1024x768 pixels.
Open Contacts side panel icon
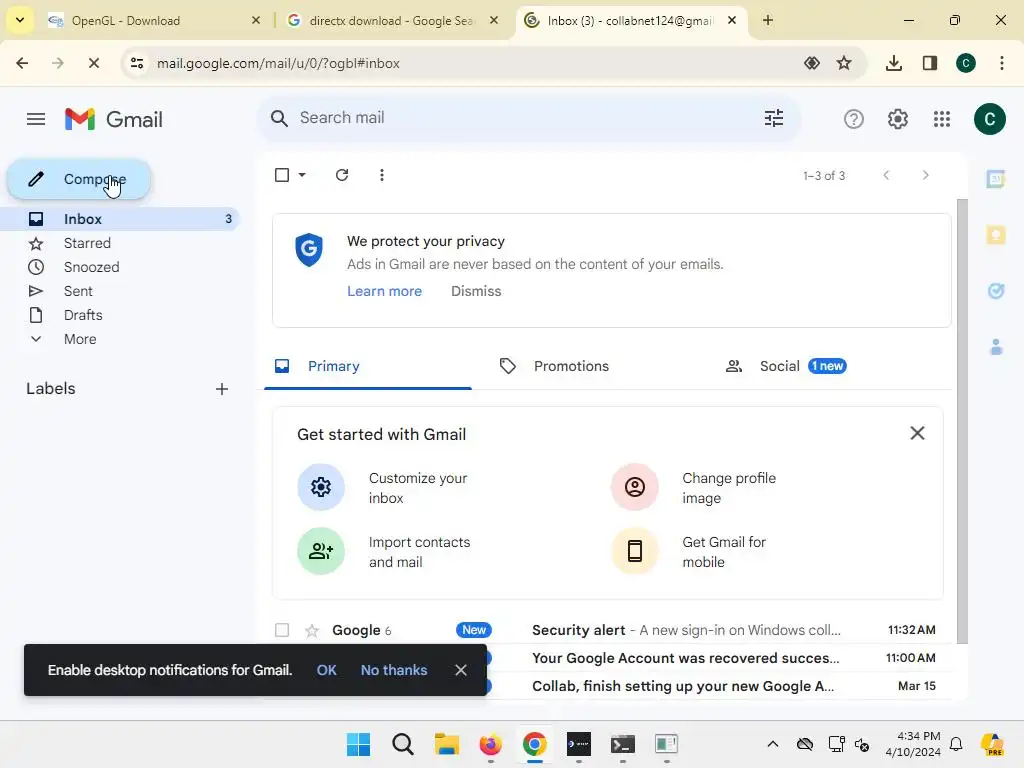tap(995, 347)
